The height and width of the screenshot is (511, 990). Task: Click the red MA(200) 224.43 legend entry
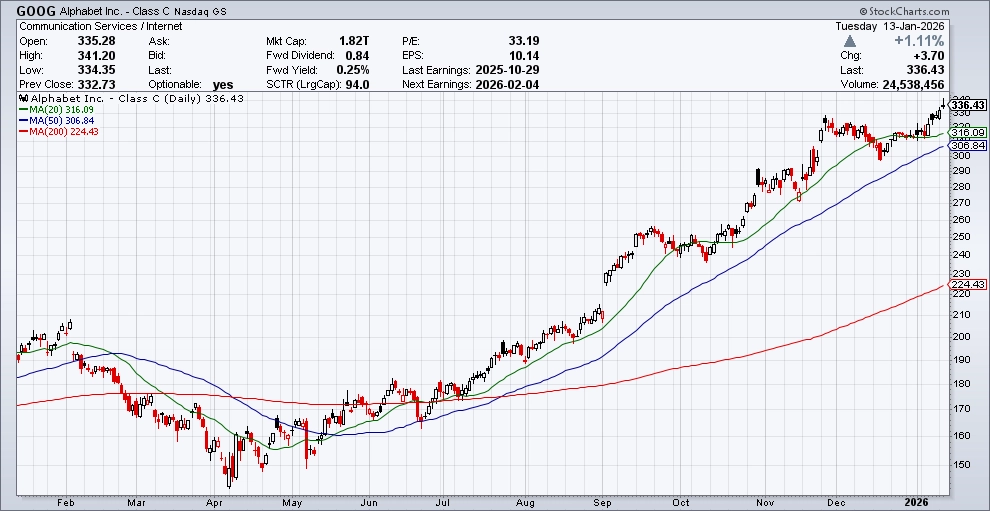coord(59,131)
